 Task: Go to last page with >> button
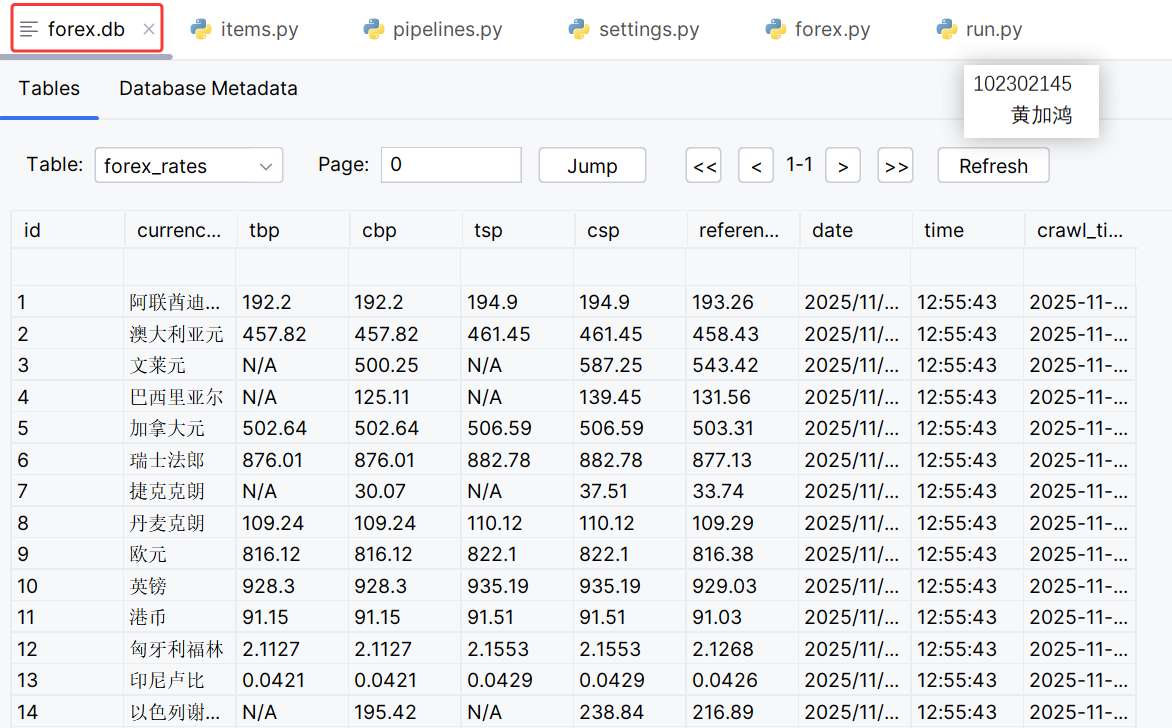click(x=895, y=165)
